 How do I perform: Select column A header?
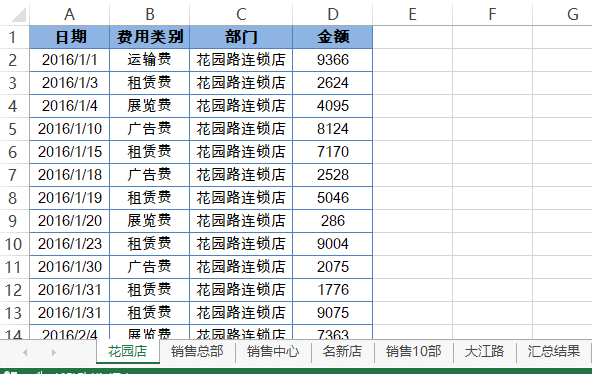(x=69, y=14)
